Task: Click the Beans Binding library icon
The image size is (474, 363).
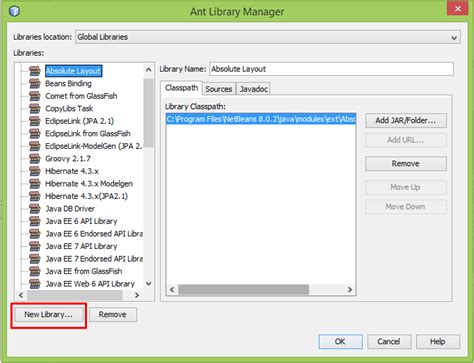Action: (x=35, y=83)
